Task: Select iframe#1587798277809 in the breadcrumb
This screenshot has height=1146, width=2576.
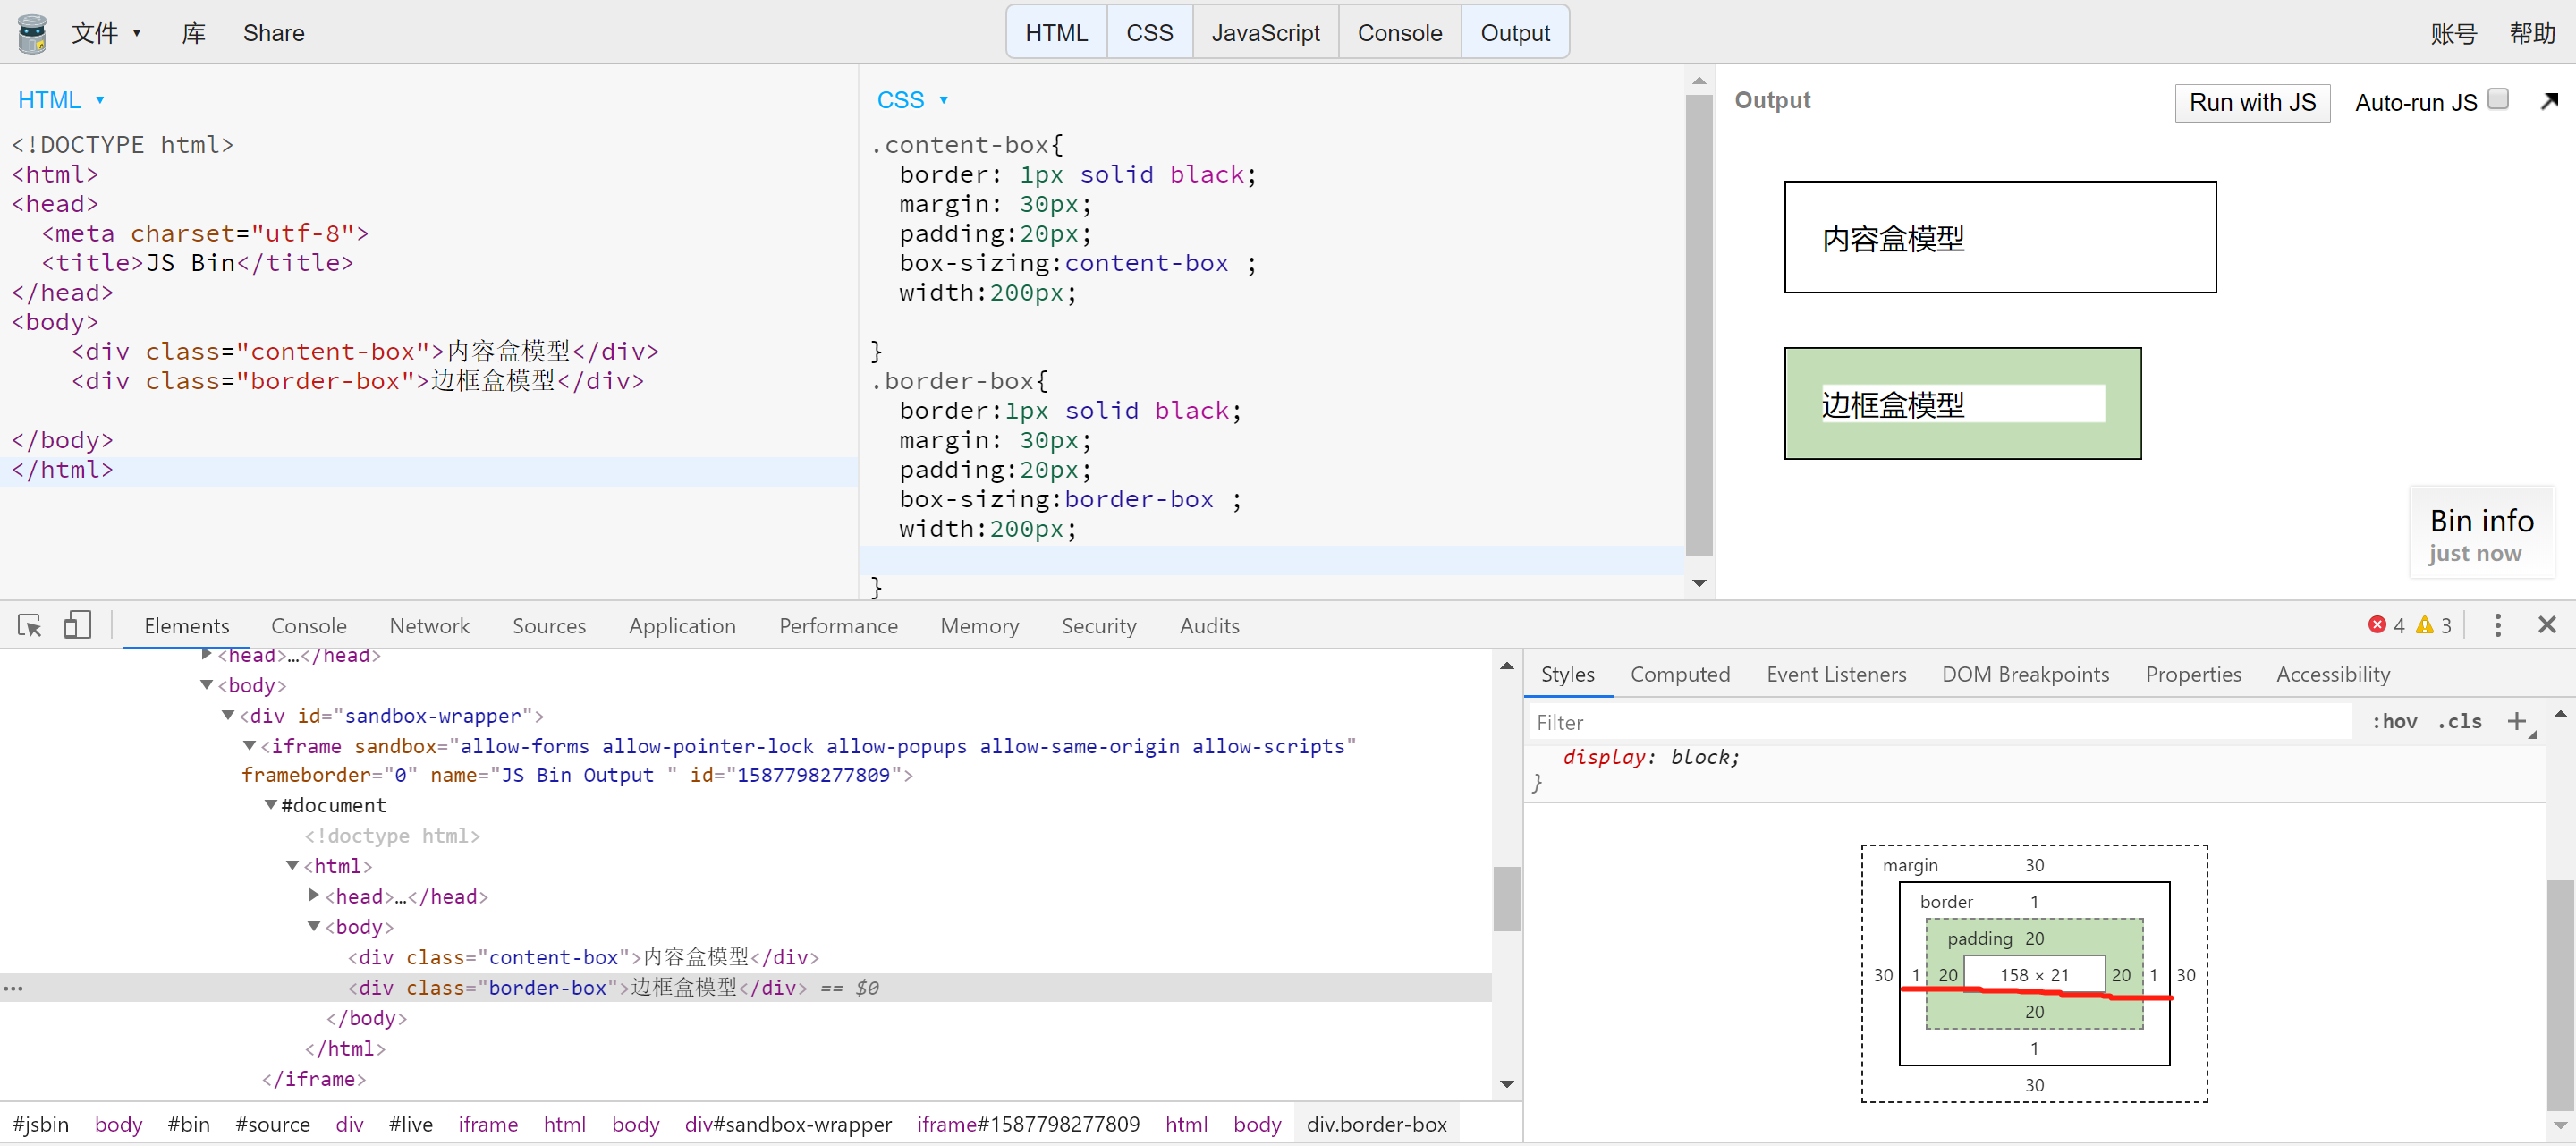Action: tap(1028, 1123)
